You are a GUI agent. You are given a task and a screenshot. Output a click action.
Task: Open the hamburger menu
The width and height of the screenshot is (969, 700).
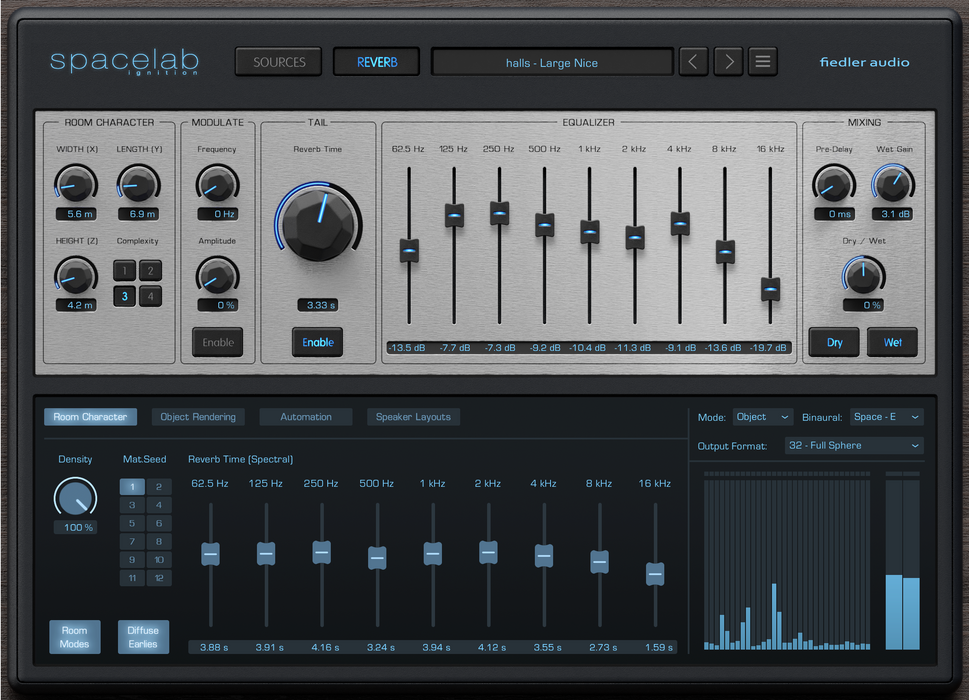coord(762,61)
